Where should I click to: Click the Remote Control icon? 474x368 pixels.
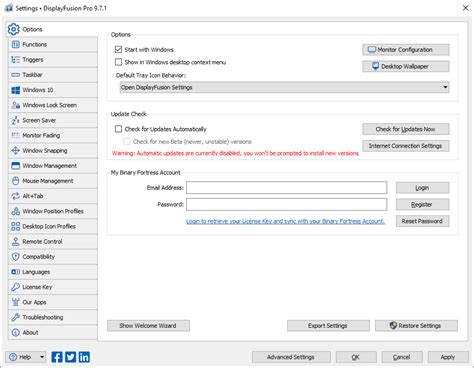tap(16, 242)
